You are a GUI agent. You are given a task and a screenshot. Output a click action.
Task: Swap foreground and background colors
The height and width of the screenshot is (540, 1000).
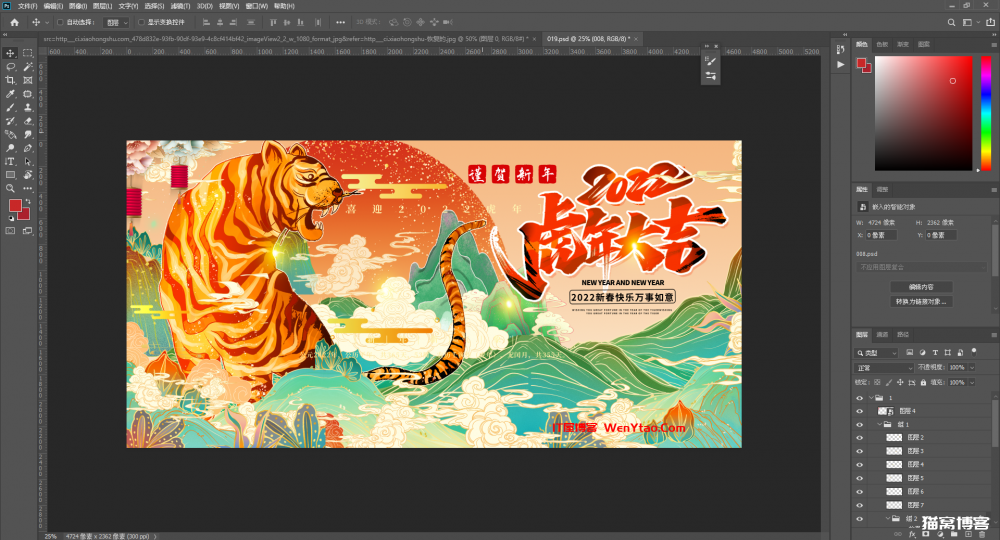tap(28, 201)
